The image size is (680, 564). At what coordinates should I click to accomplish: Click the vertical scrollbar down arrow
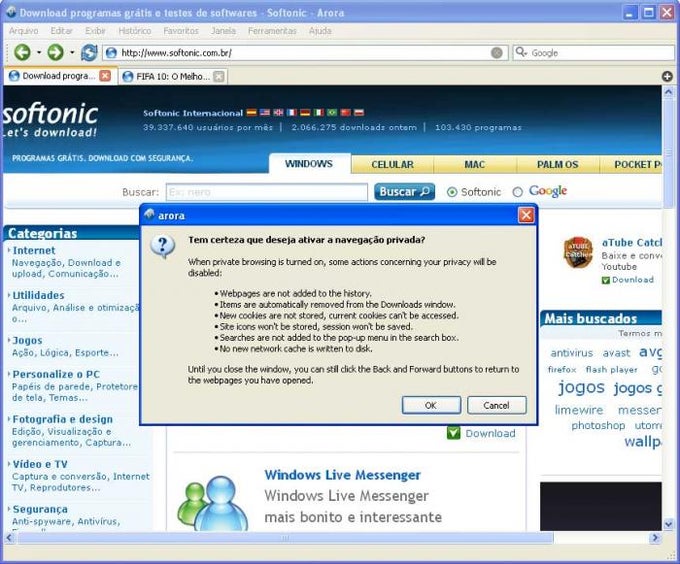click(x=668, y=524)
